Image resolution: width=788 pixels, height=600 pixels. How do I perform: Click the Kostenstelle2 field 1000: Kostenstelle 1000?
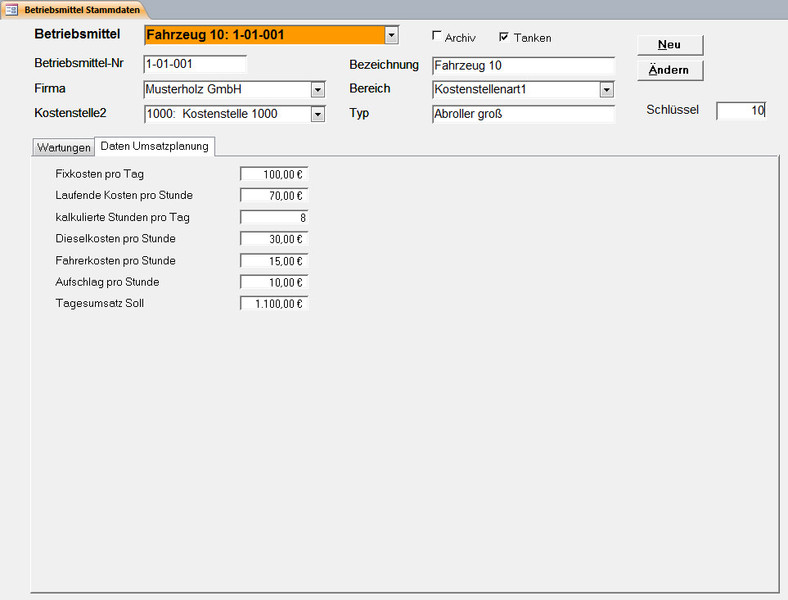[228, 114]
